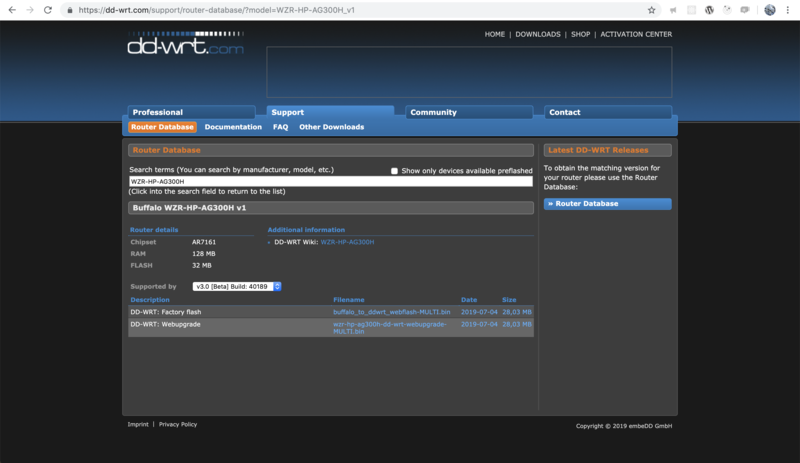Open the HOME link in top navigation
Screen dimensions: 800x463
coord(494,34)
